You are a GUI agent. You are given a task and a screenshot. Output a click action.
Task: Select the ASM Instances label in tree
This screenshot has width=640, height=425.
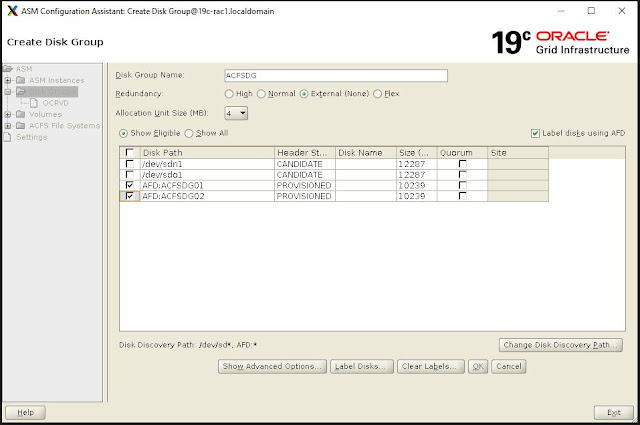[57, 80]
